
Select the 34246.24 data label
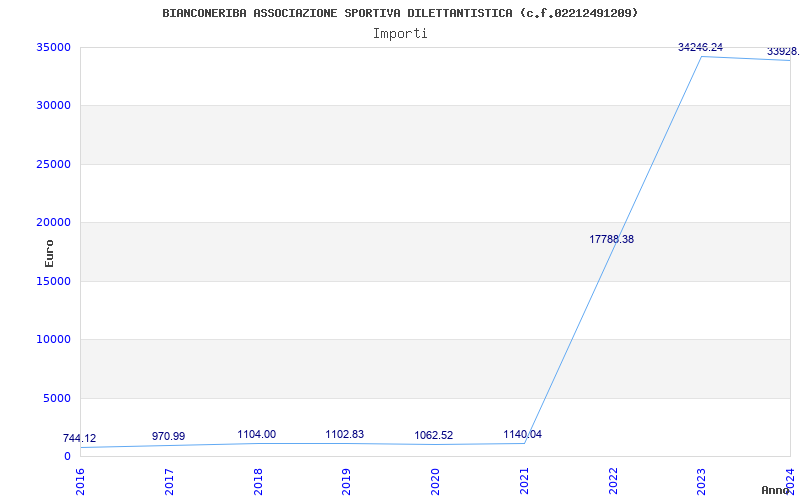coord(700,47)
